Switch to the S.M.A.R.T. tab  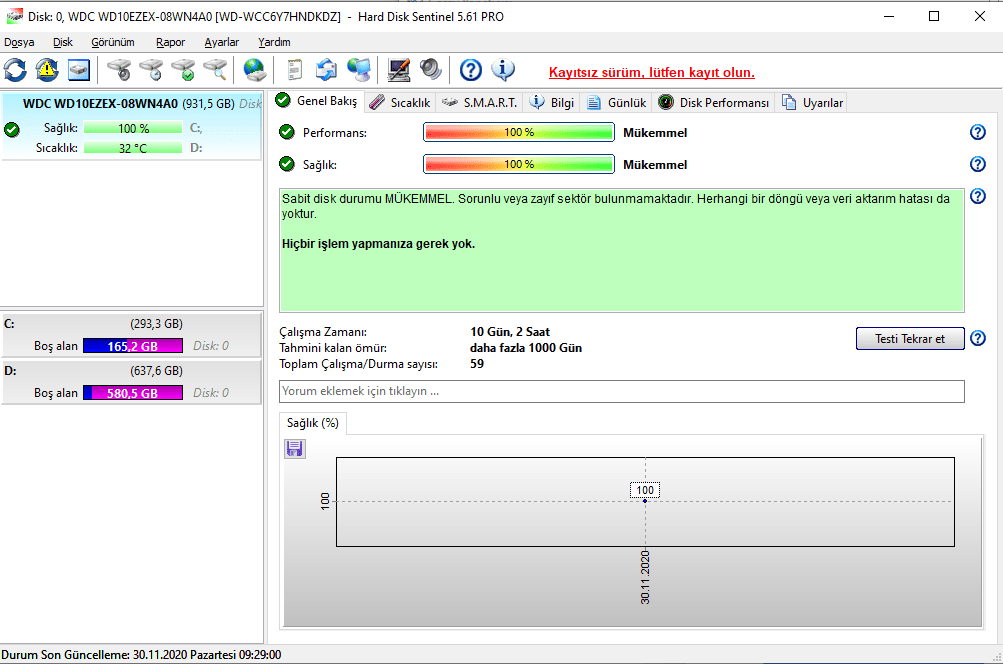click(480, 103)
